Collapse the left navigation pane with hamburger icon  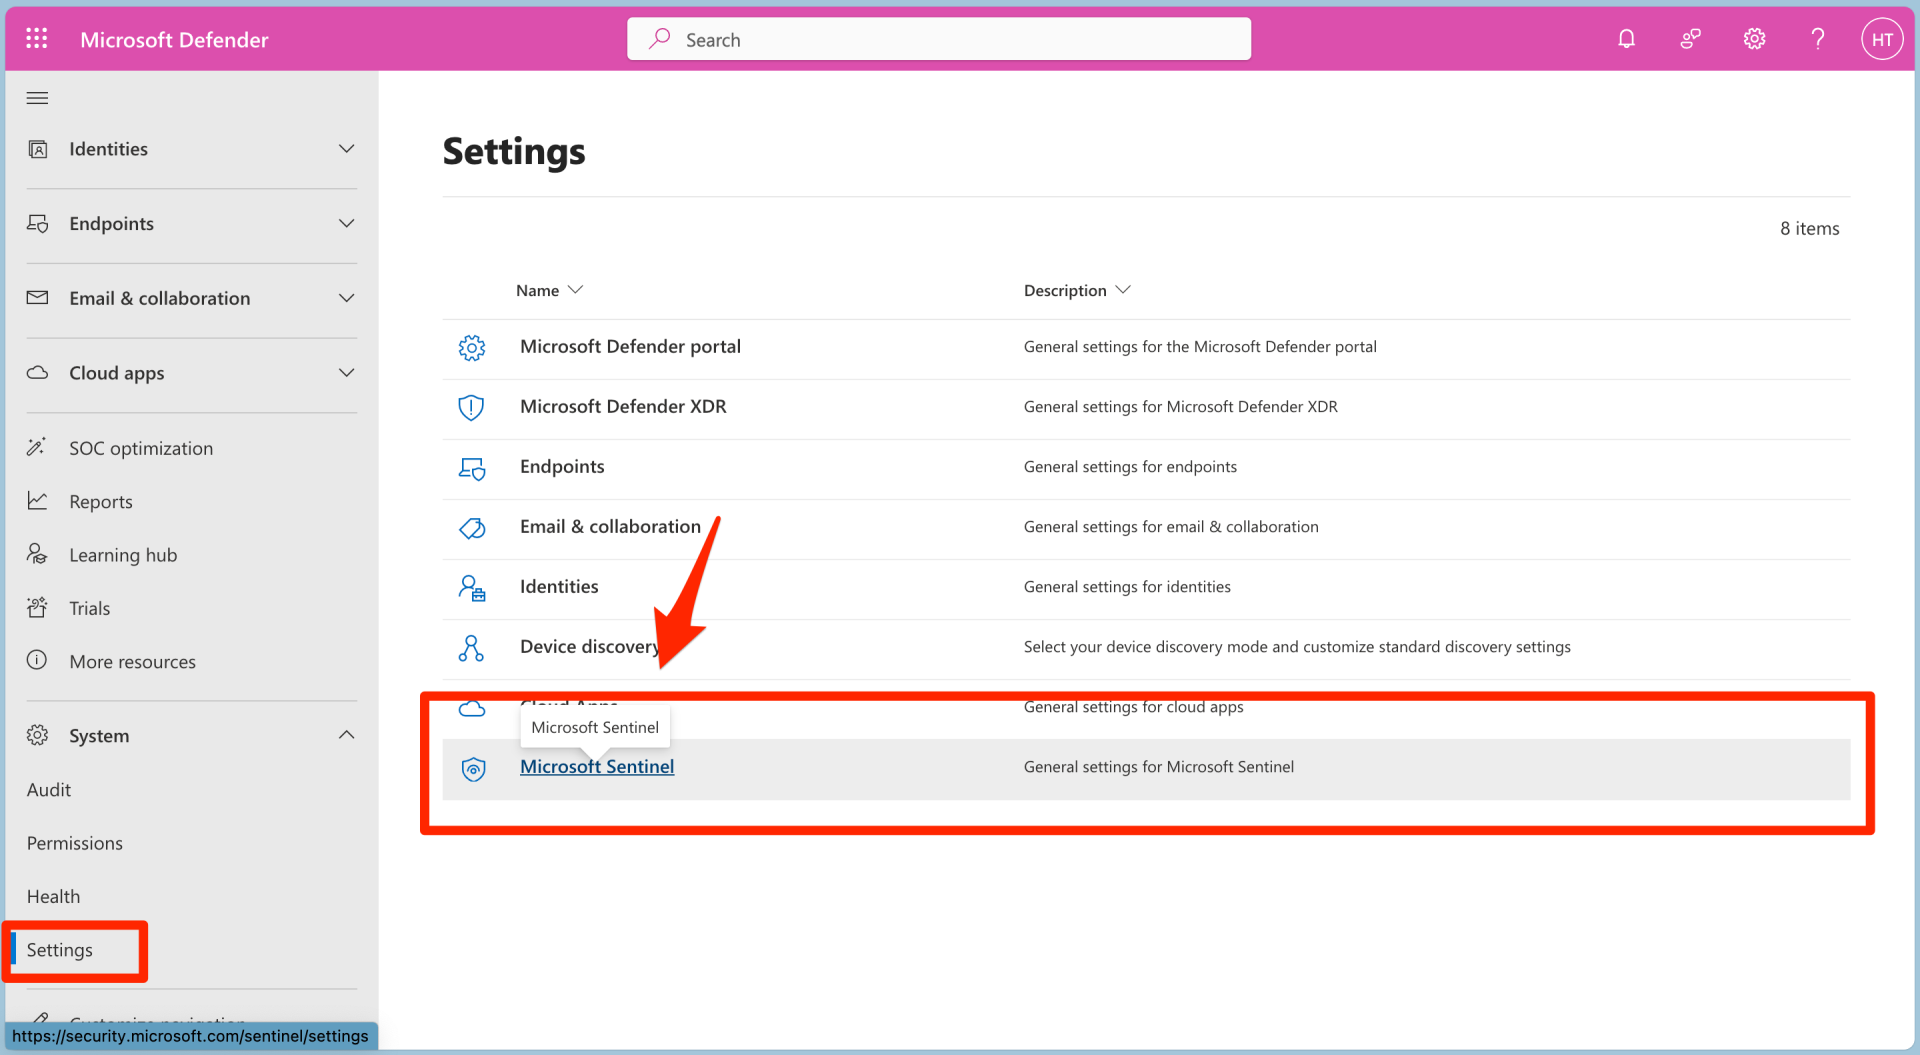pos(37,97)
